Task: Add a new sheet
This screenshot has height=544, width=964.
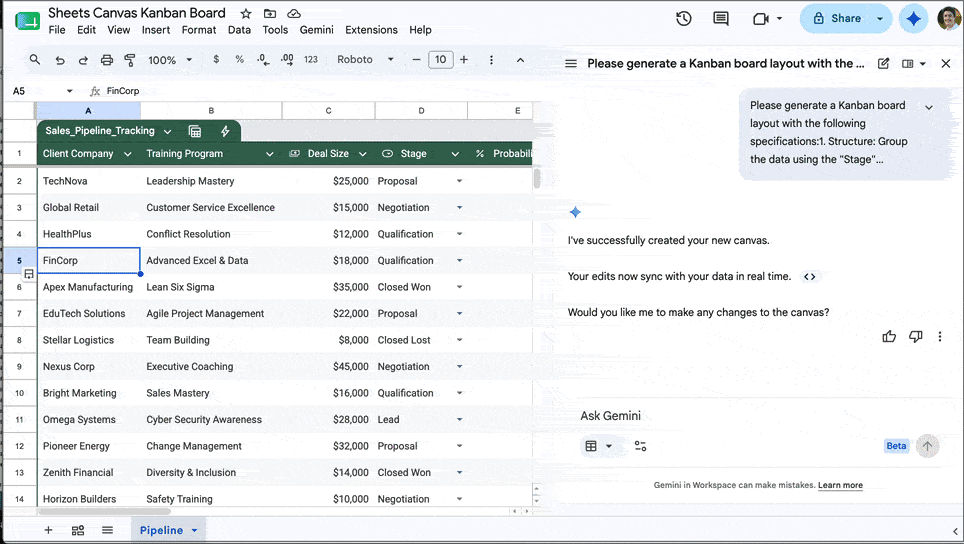Action: pyautogui.click(x=48, y=530)
